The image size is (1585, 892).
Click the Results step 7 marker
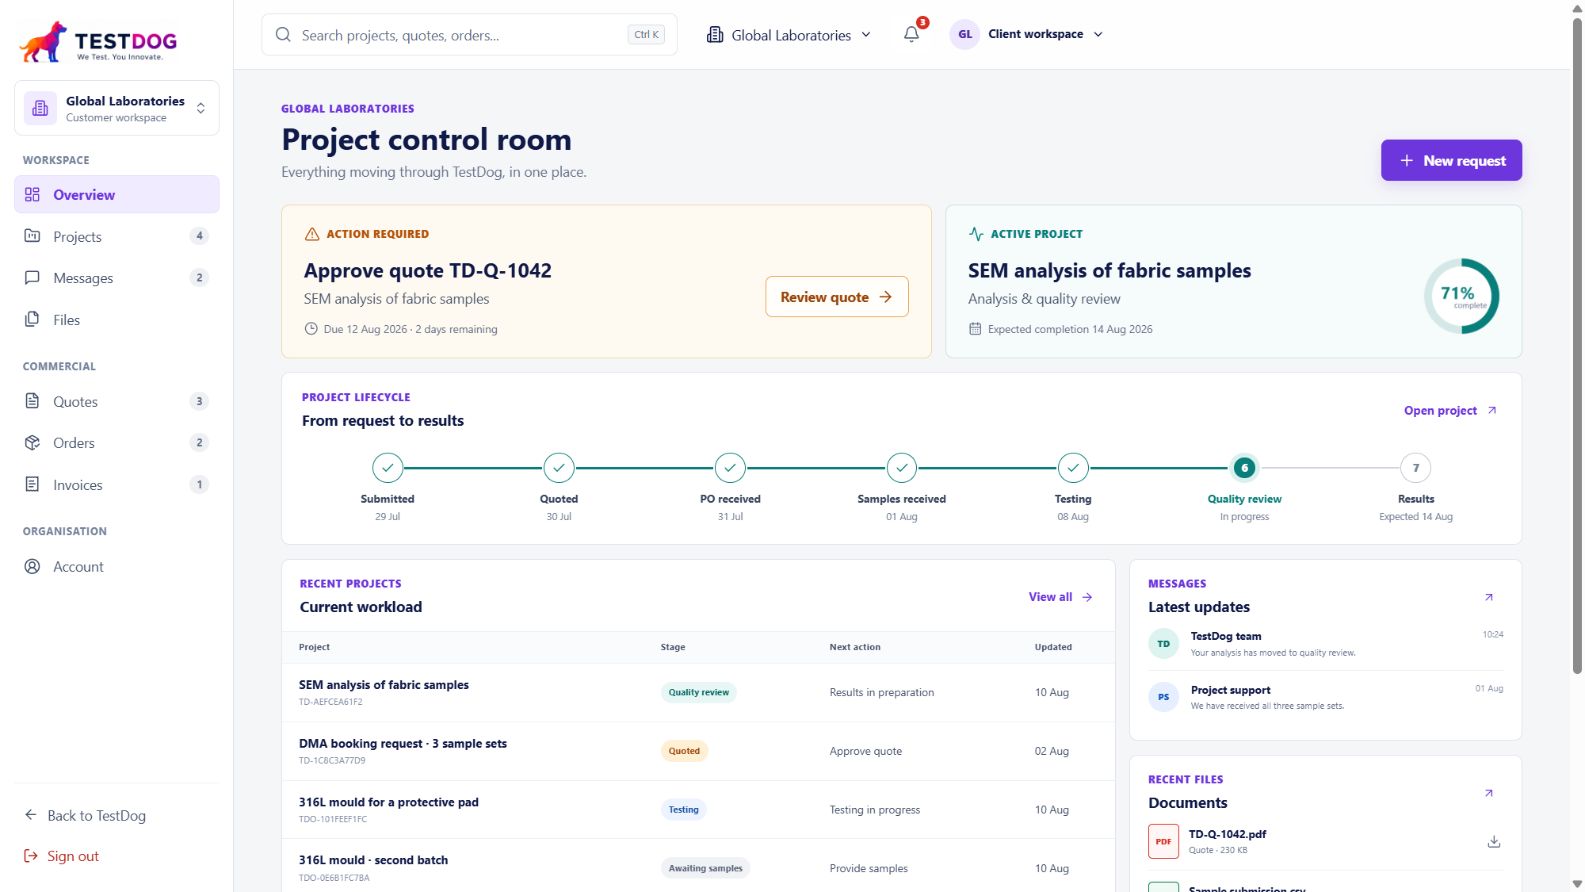click(1416, 467)
